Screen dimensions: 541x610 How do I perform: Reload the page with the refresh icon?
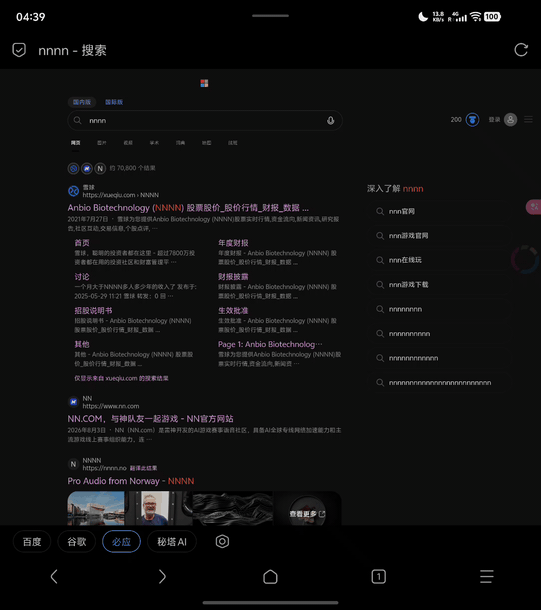[x=521, y=50]
